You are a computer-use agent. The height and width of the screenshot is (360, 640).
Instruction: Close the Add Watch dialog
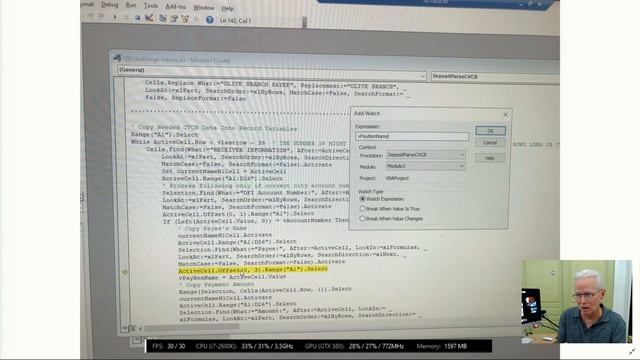505,115
